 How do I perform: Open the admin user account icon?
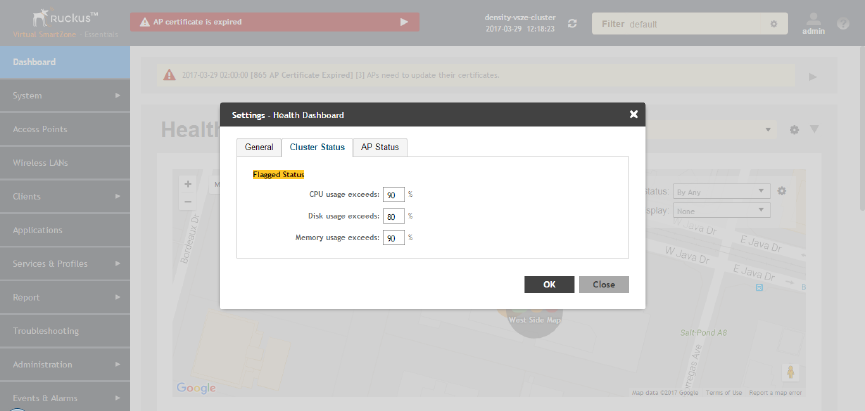point(813,23)
